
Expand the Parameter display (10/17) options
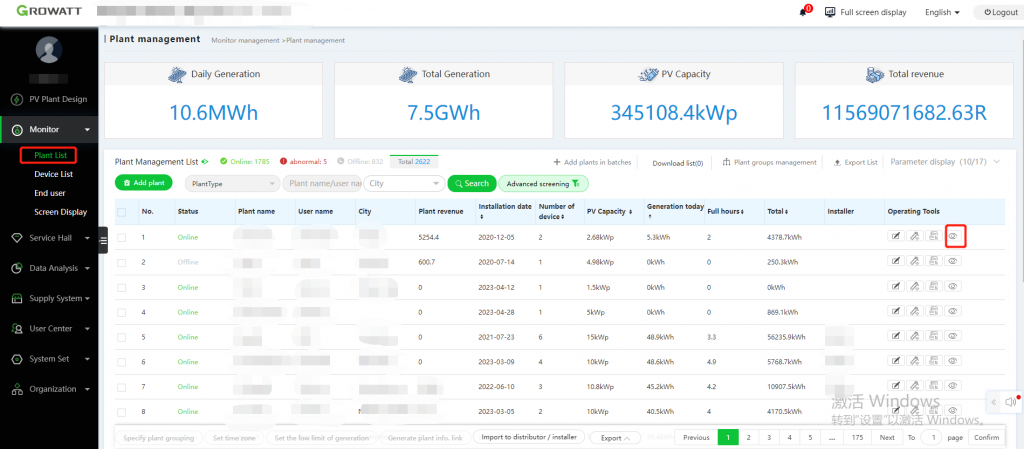coord(945,162)
